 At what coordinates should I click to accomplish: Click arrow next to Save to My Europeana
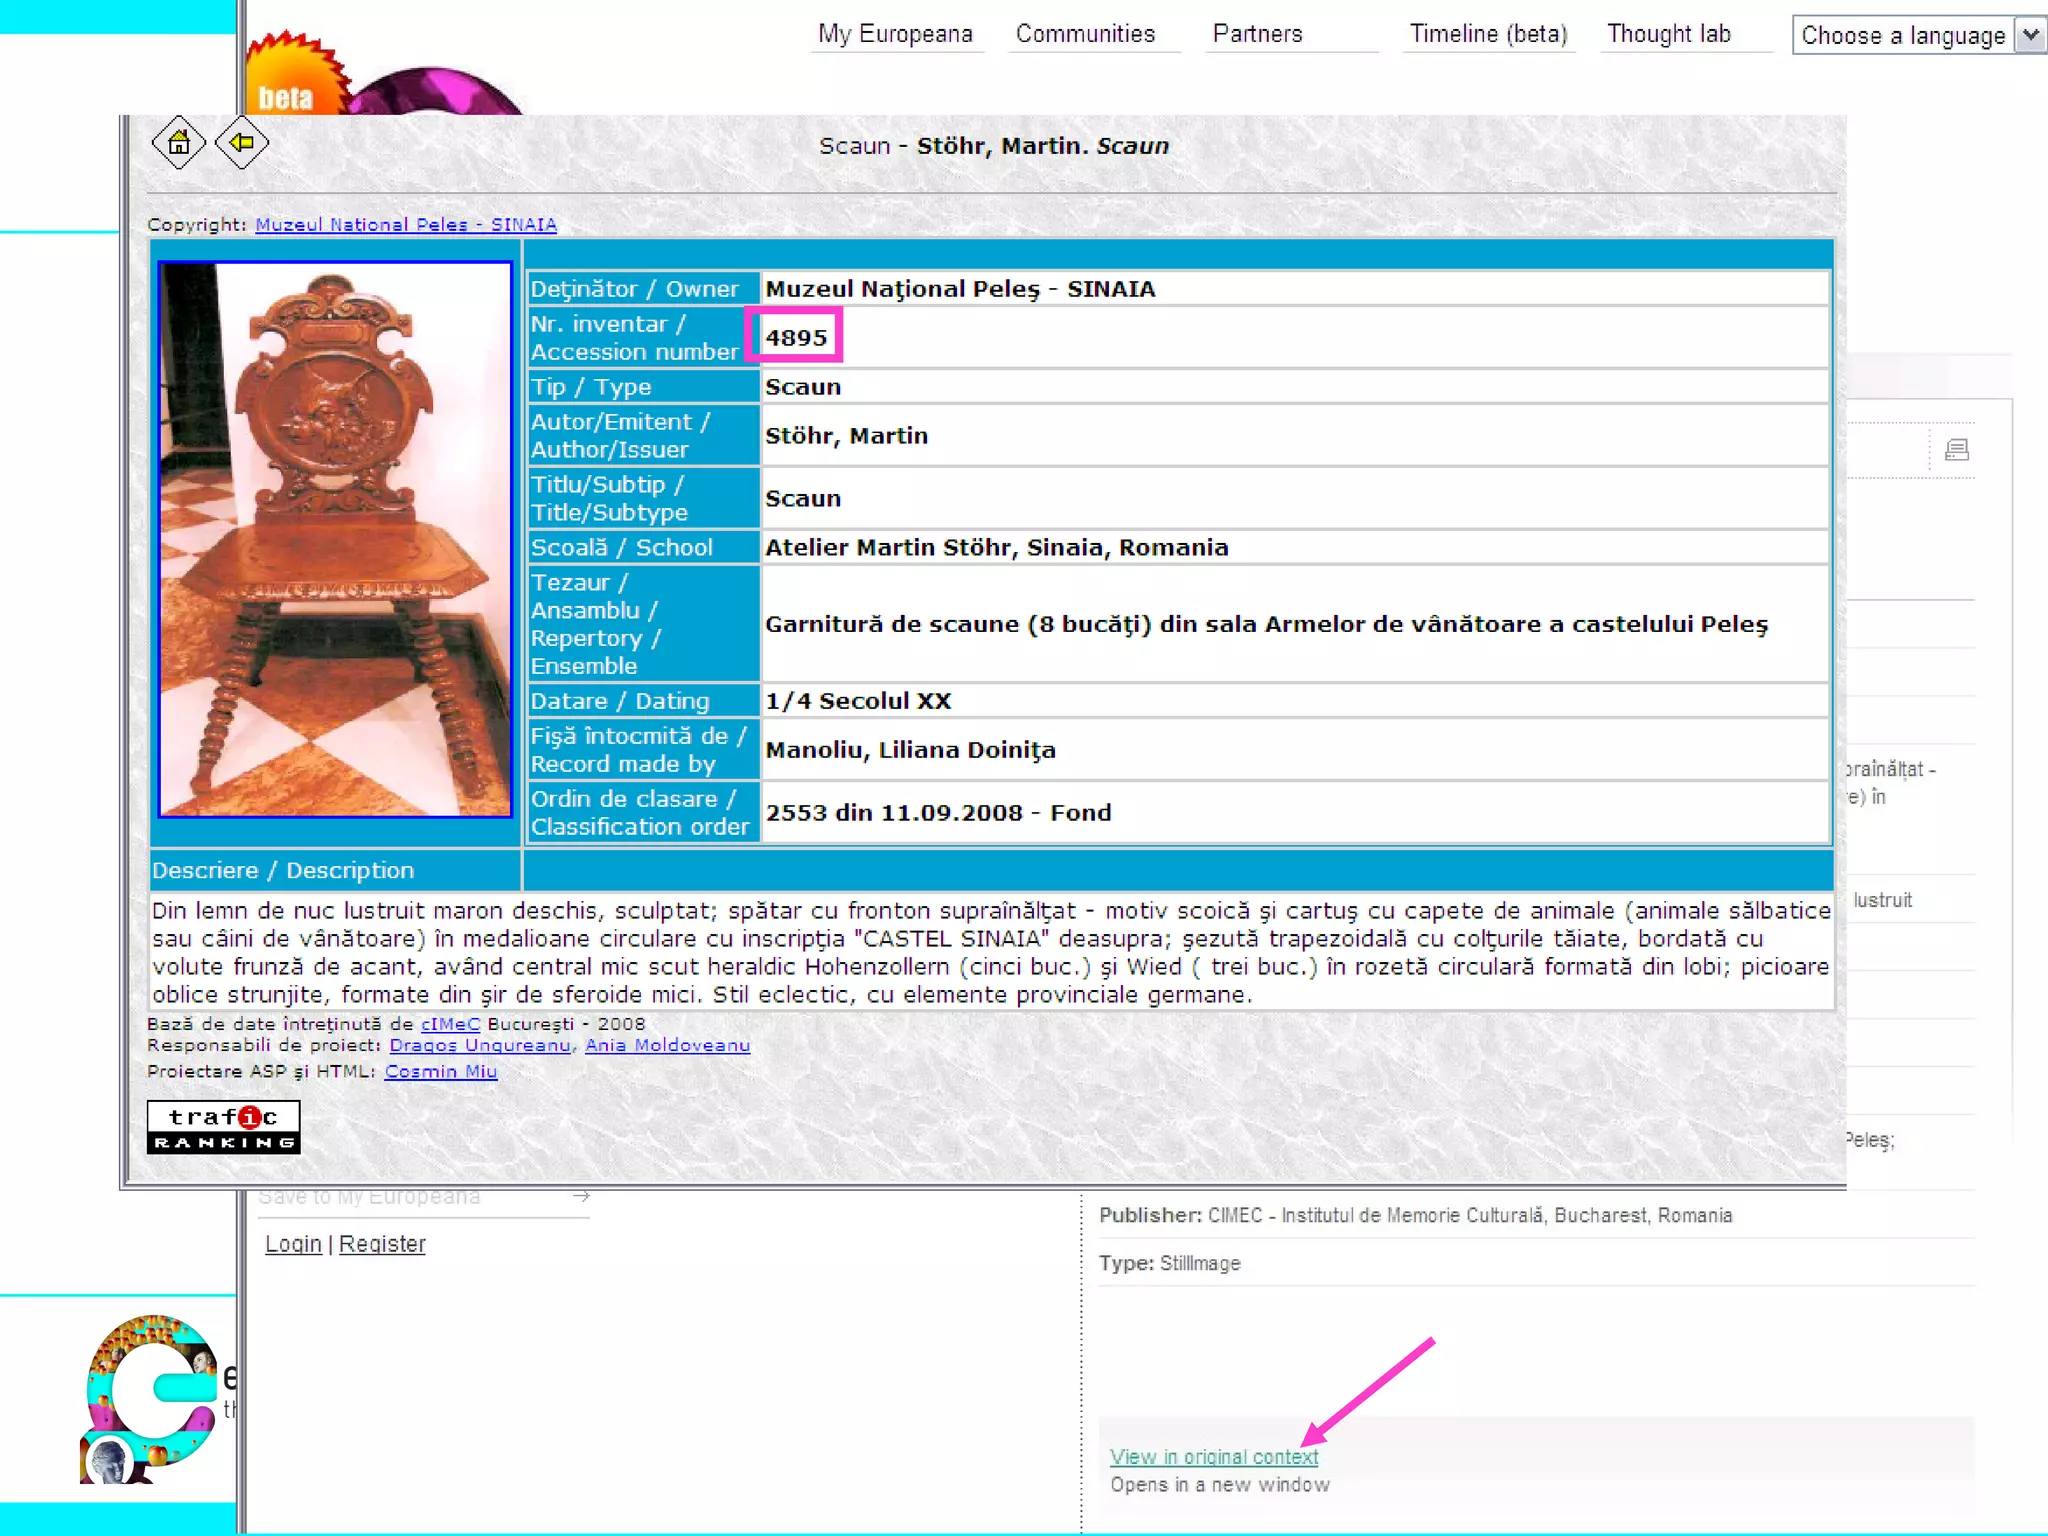click(581, 1196)
